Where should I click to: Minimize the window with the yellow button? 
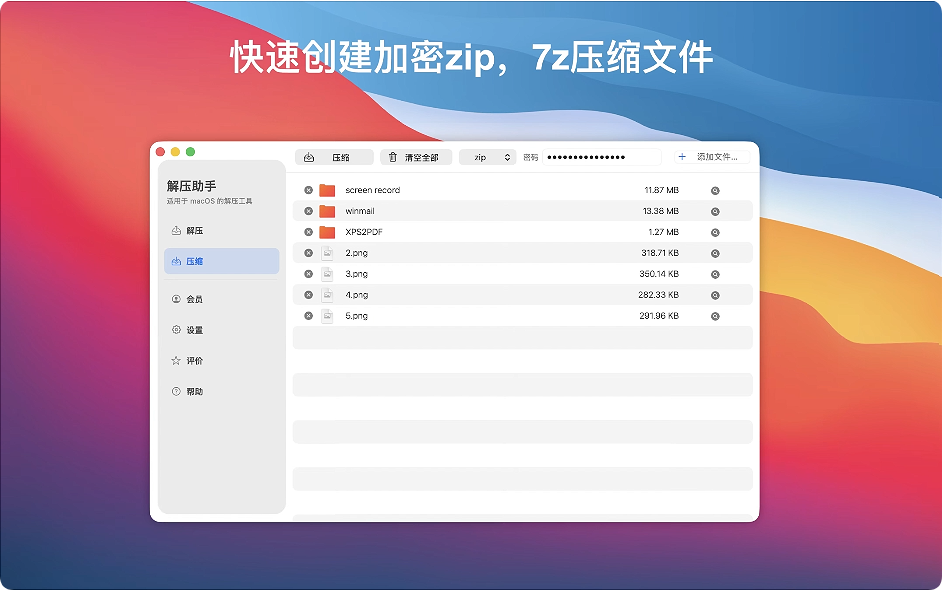pyautogui.click(x=175, y=152)
